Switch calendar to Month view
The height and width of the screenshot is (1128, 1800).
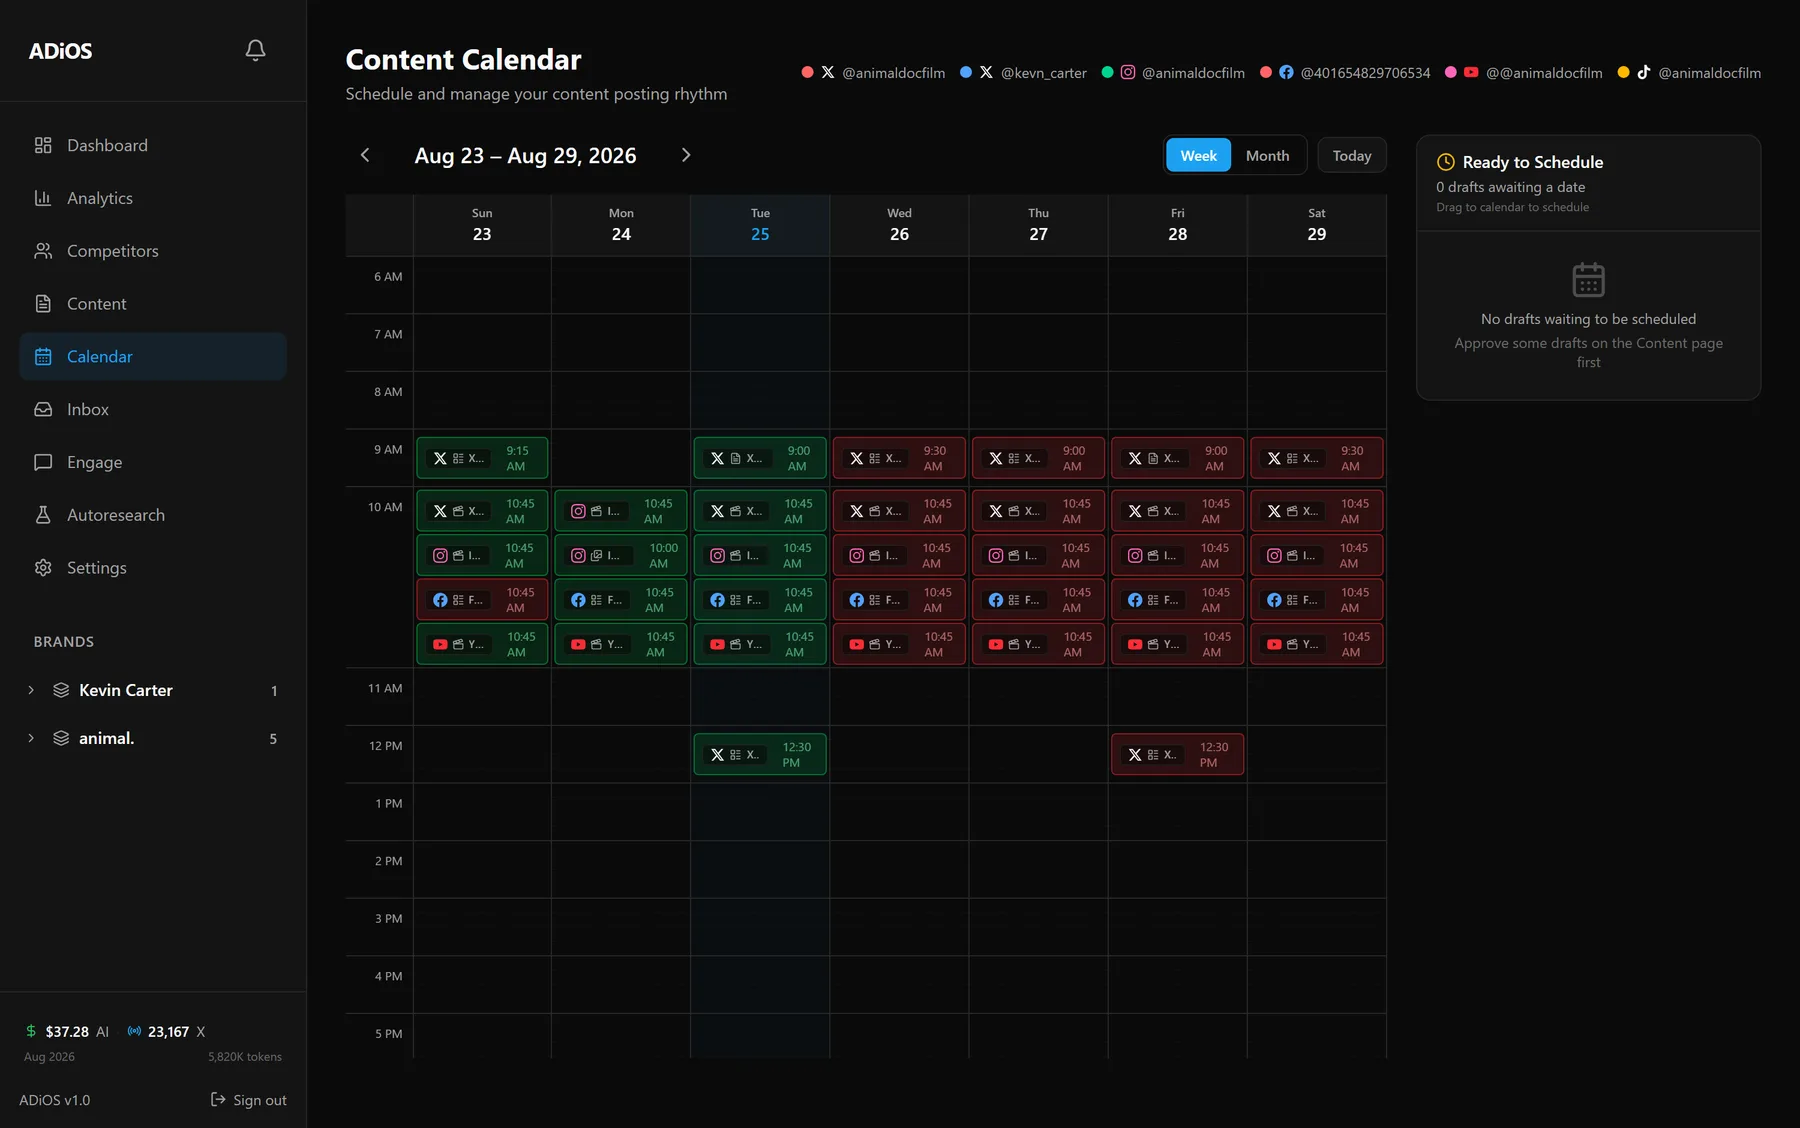(x=1267, y=156)
